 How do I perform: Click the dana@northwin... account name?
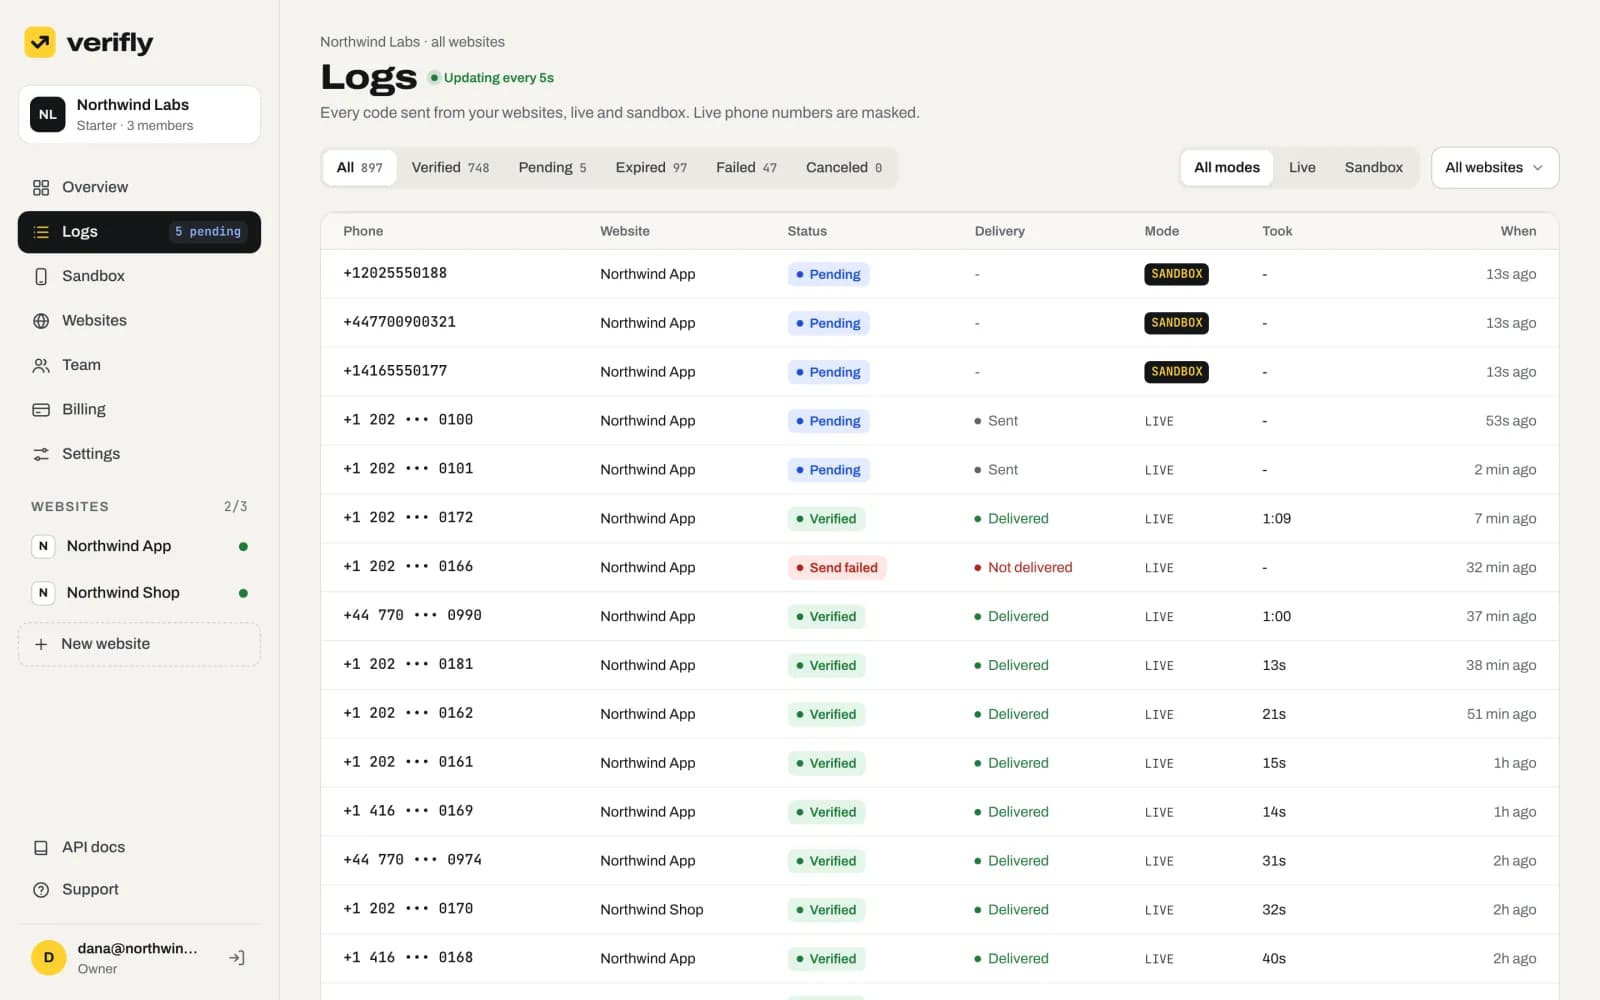(137, 949)
